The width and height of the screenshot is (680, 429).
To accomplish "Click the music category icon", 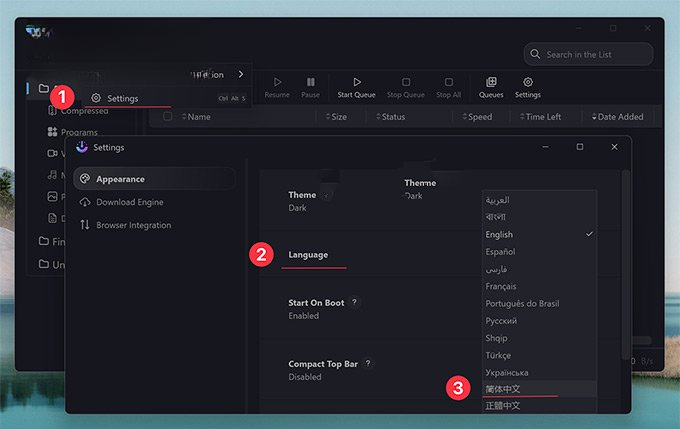I will [52, 174].
